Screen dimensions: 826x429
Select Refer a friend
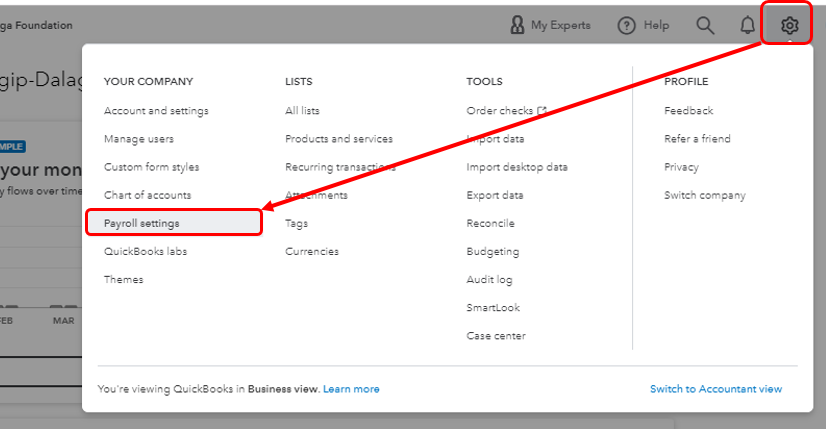(x=697, y=139)
